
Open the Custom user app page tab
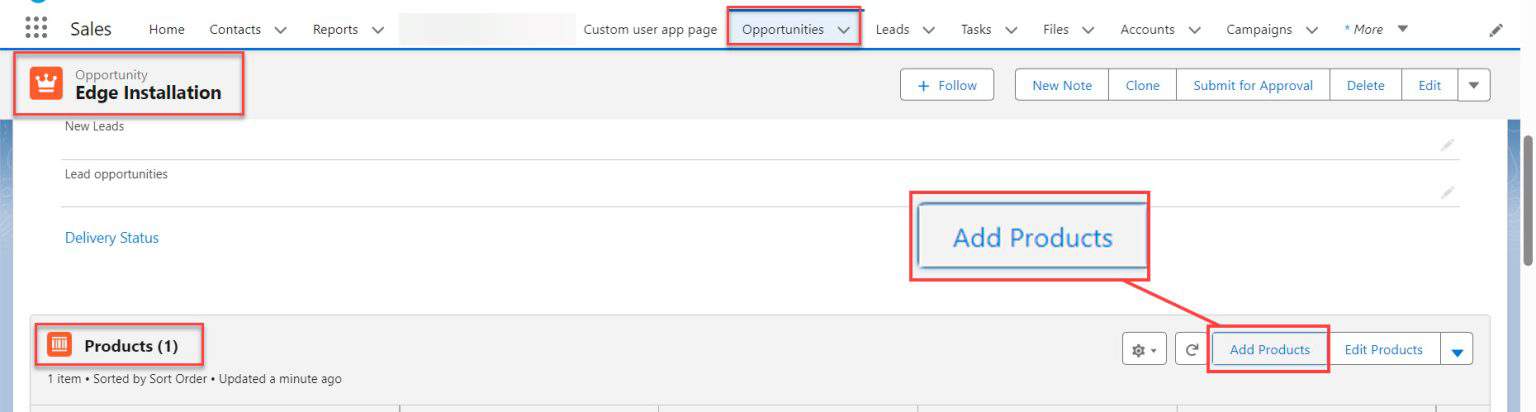point(650,30)
